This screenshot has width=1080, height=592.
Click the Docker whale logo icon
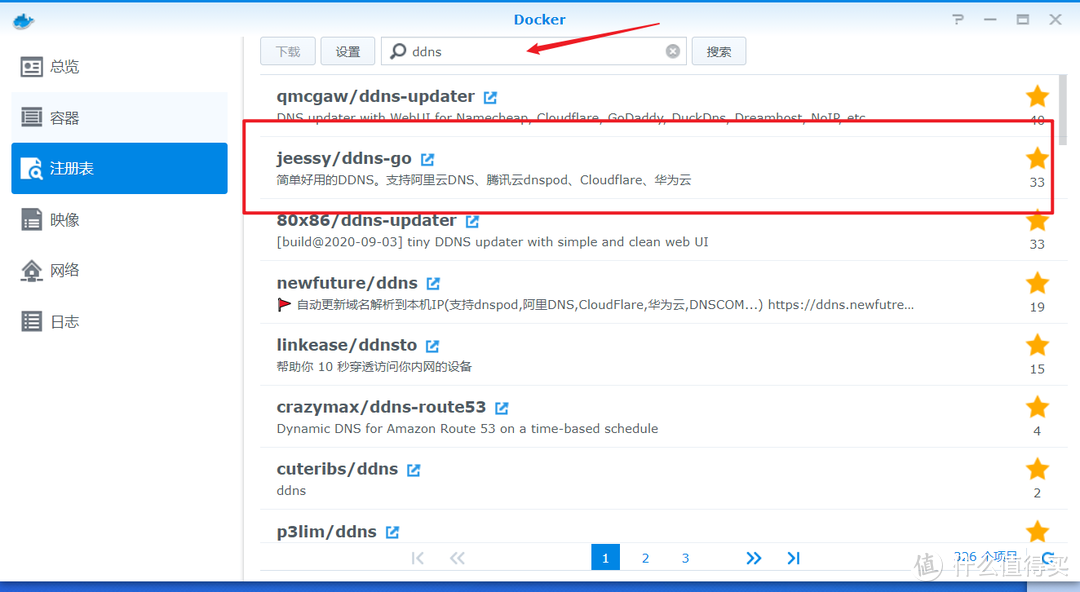23,21
